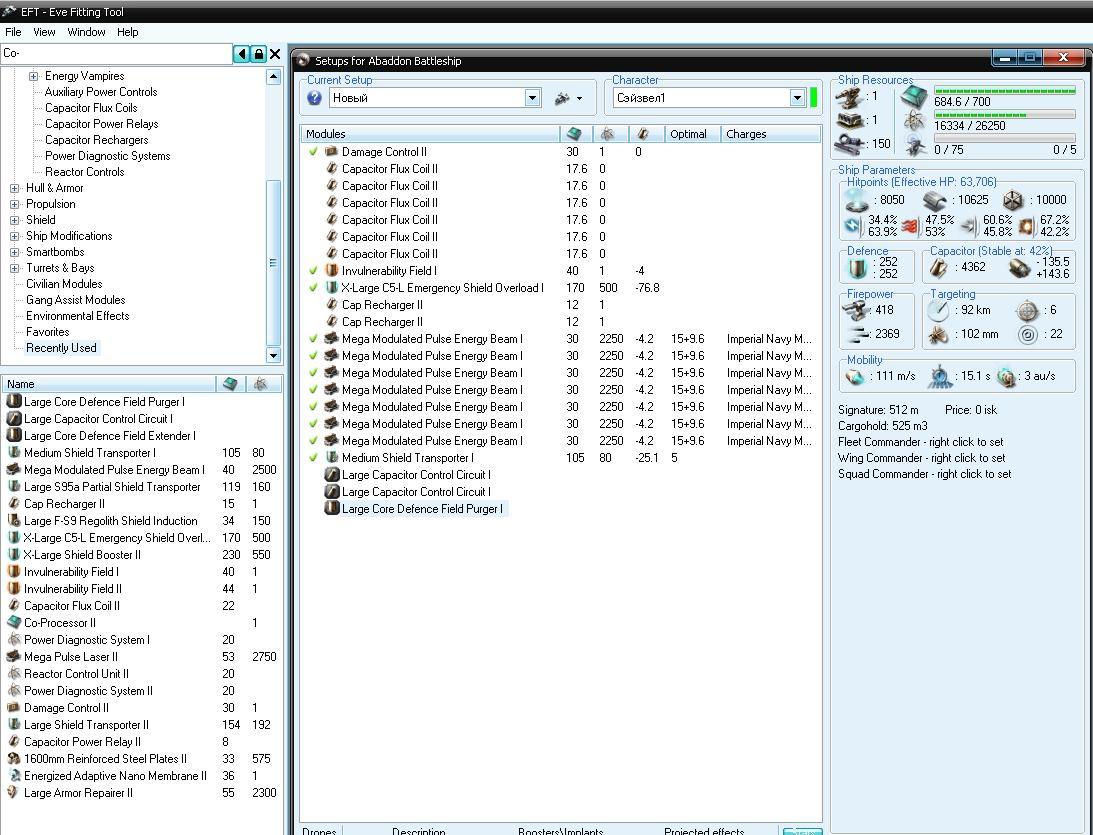Toggle check for X-Large C5-L Emergency Shield Overload
The height and width of the screenshot is (835, 1093).
(314, 288)
